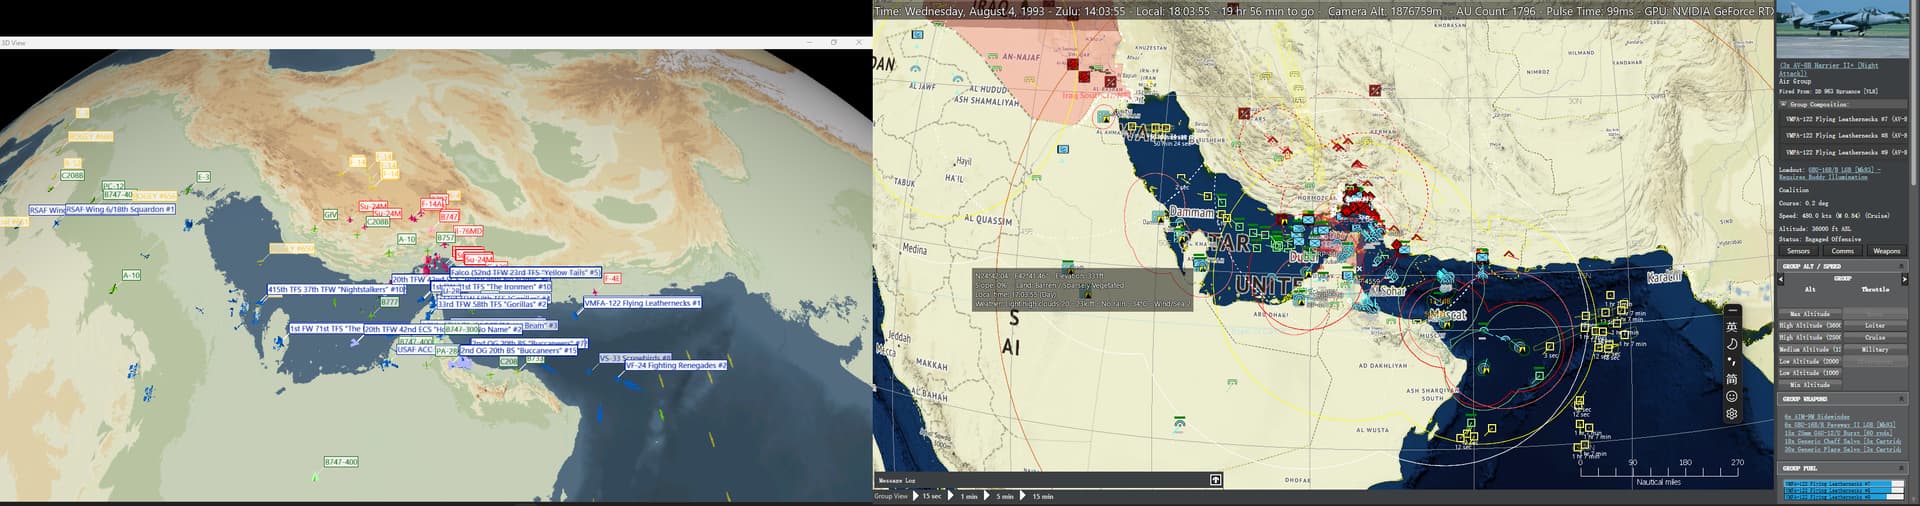Collapse the Group Weapons panel
This screenshot has width=1920, height=506.
[1902, 399]
